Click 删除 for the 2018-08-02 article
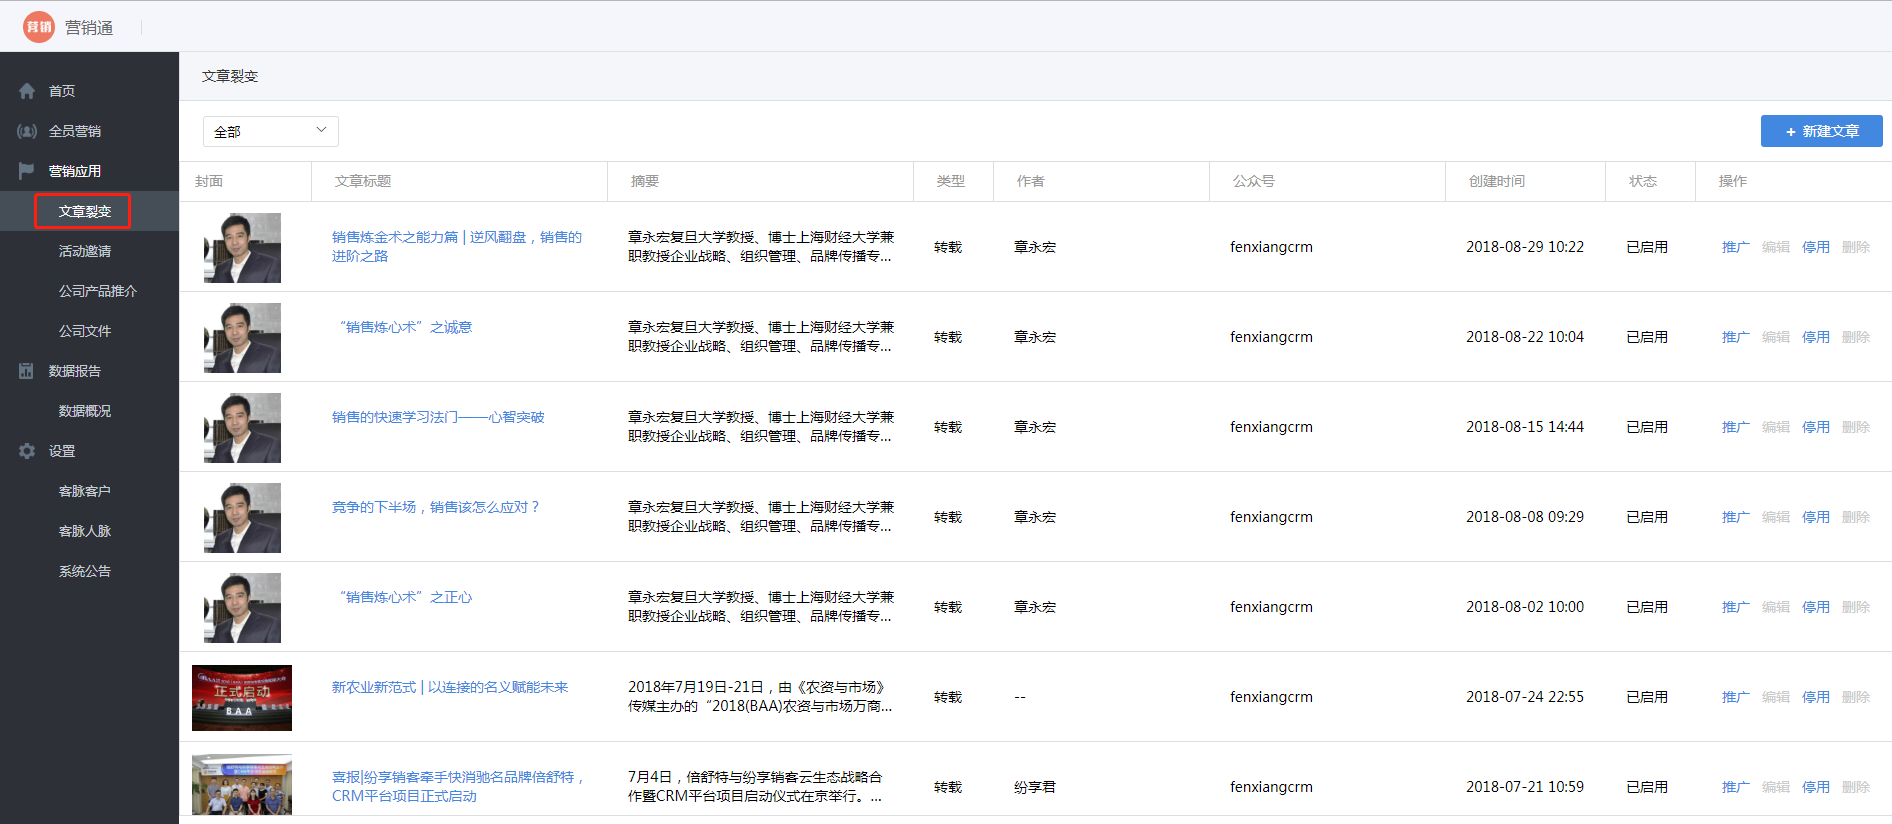This screenshot has width=1892, height=824. pyautogui.click(x=1855, y=607)
